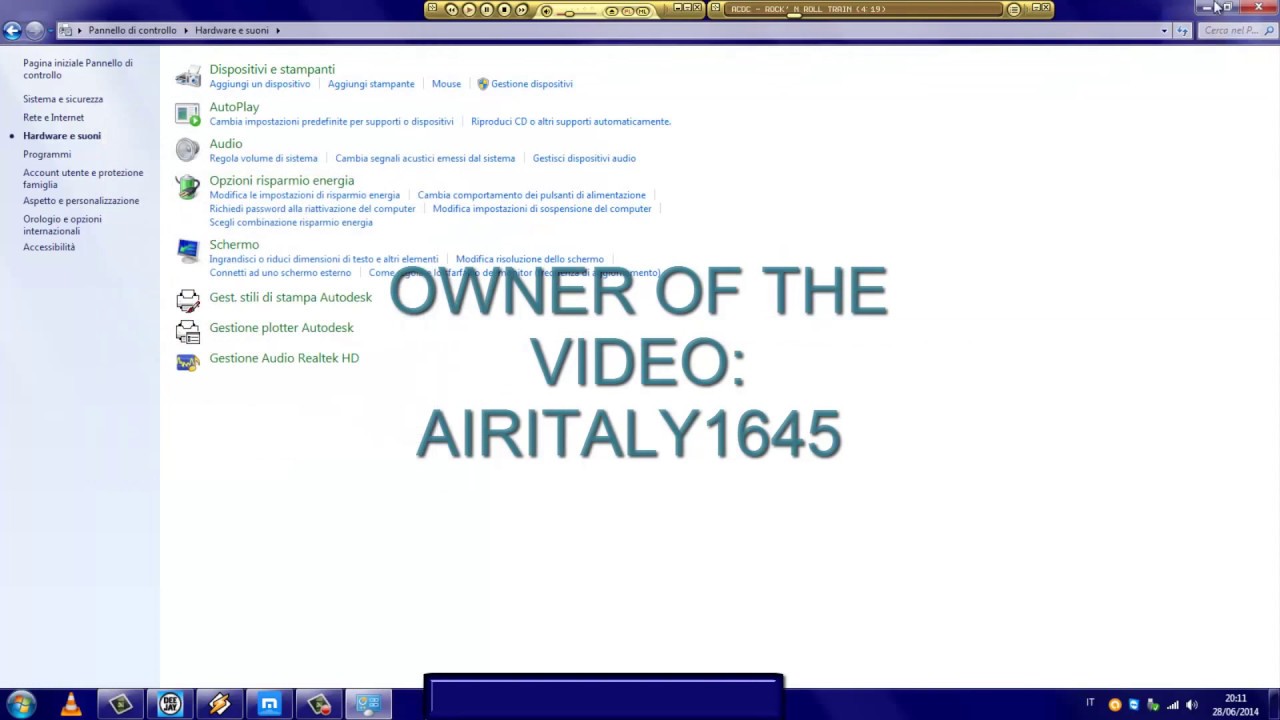Viewport: 1280px width, 720px height.
Task: Click the Schermo monitor icon
Action: pos(188,251)
